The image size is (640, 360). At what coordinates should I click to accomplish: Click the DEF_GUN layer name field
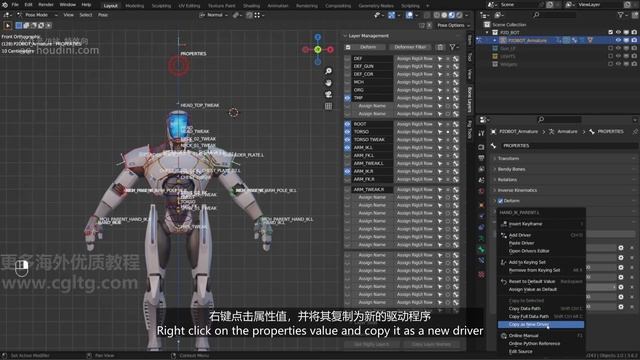372,66
